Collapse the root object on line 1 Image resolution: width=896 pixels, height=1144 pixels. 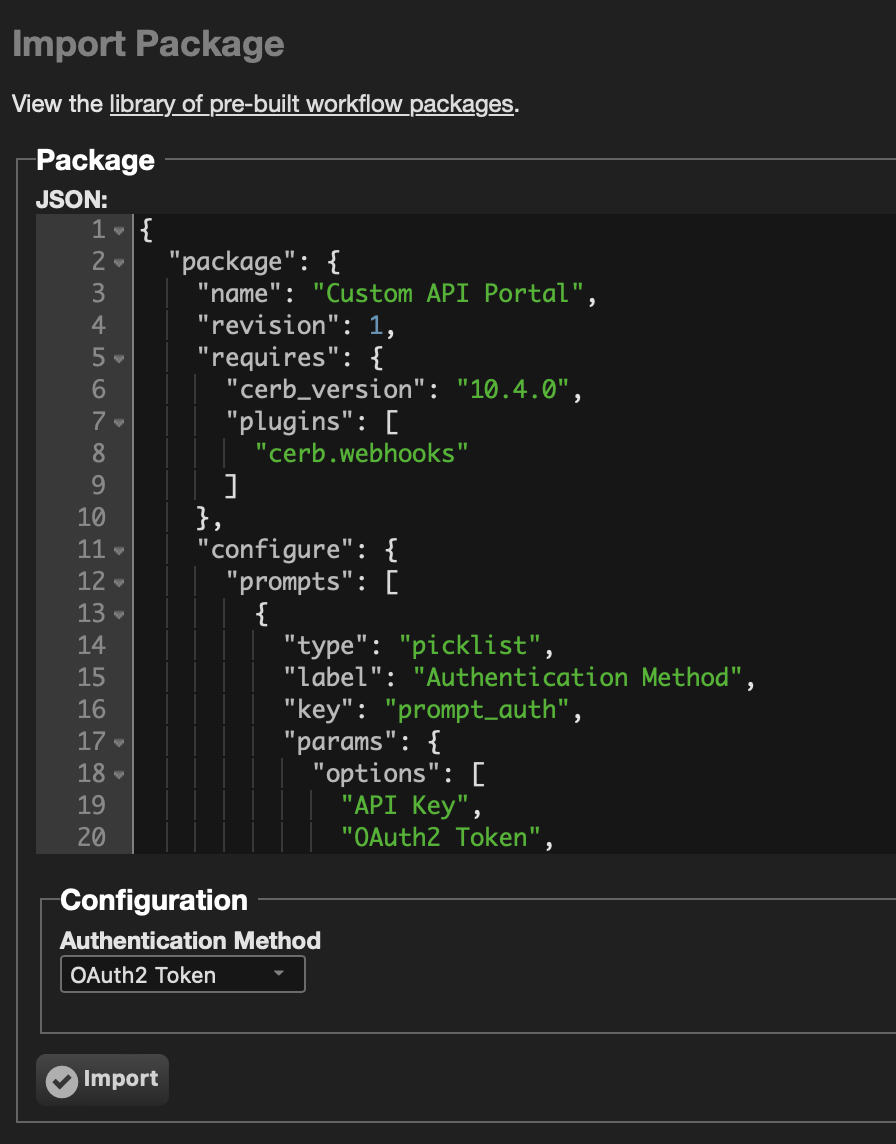(119, 231)
